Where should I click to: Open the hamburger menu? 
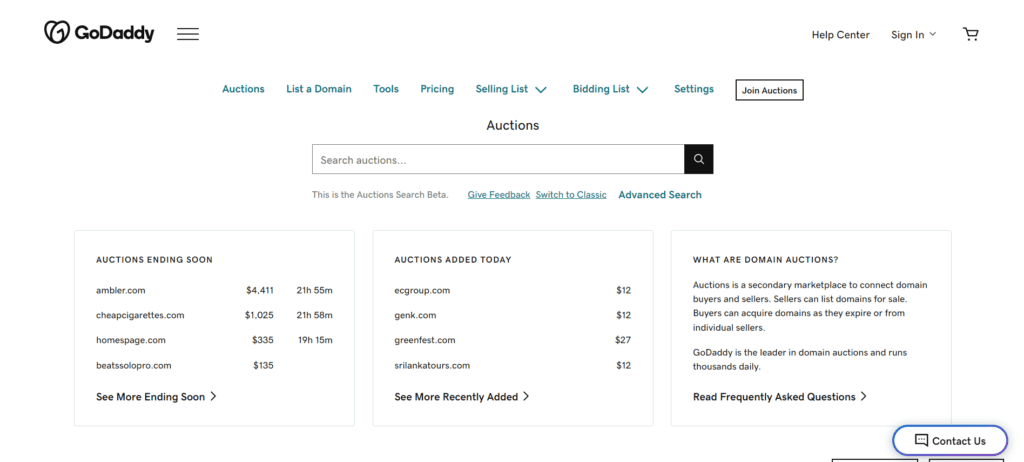188,34
